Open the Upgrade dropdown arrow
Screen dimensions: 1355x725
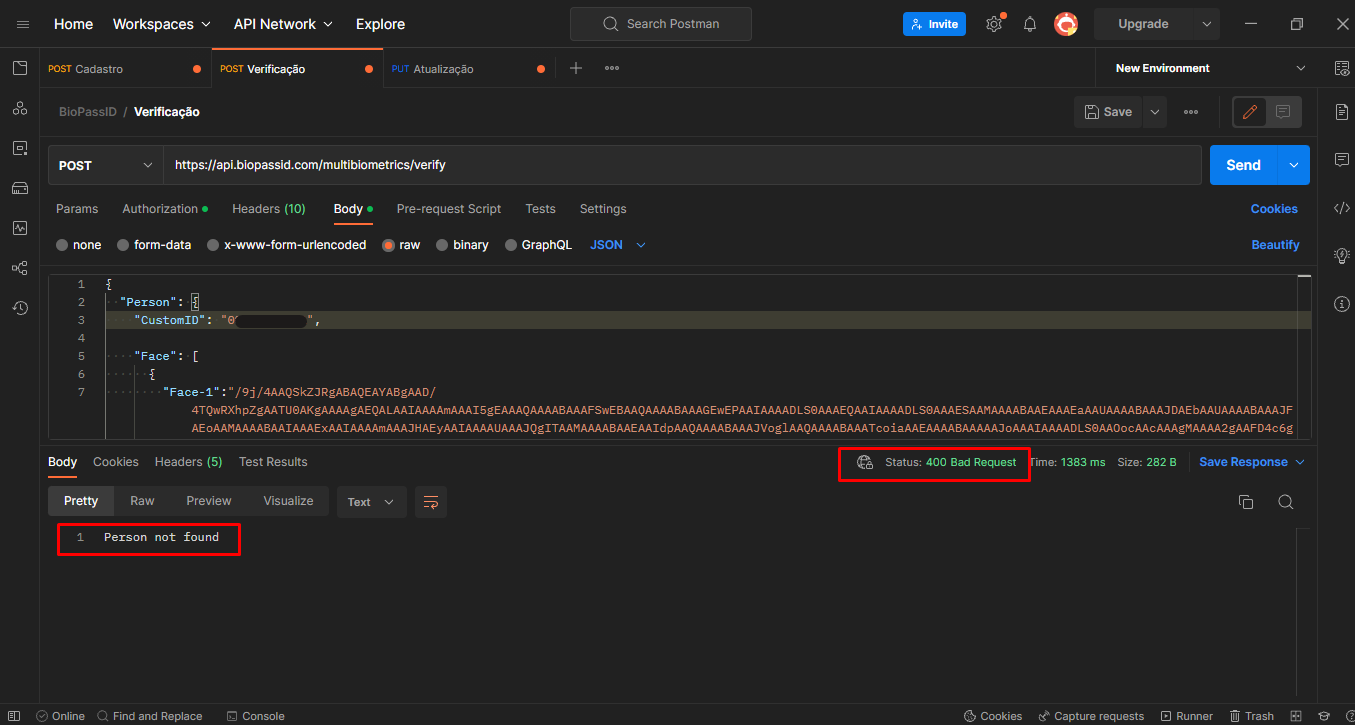pos(1207,24)
